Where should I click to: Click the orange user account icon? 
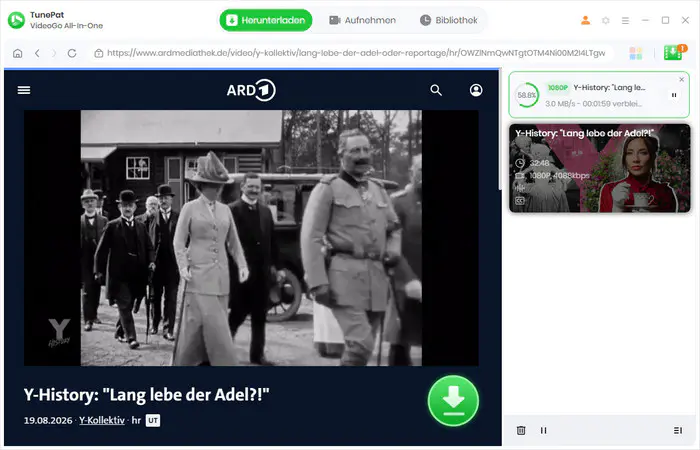pyautogui.click(x=585, y=21)
